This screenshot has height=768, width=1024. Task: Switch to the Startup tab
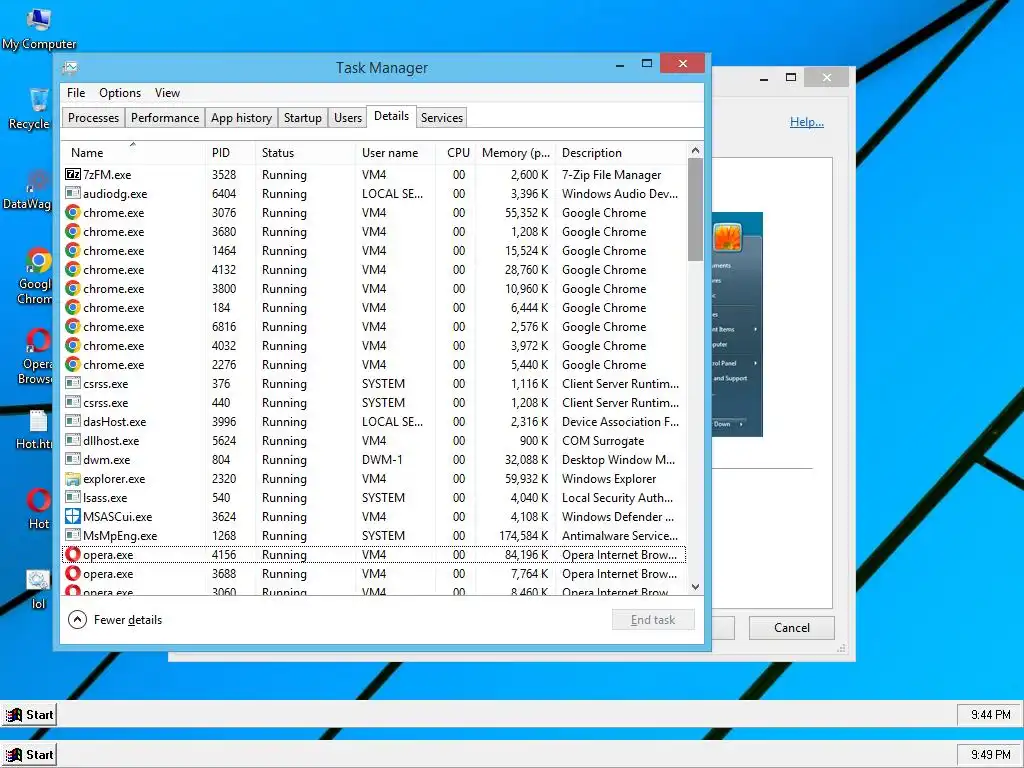[302, 118]
